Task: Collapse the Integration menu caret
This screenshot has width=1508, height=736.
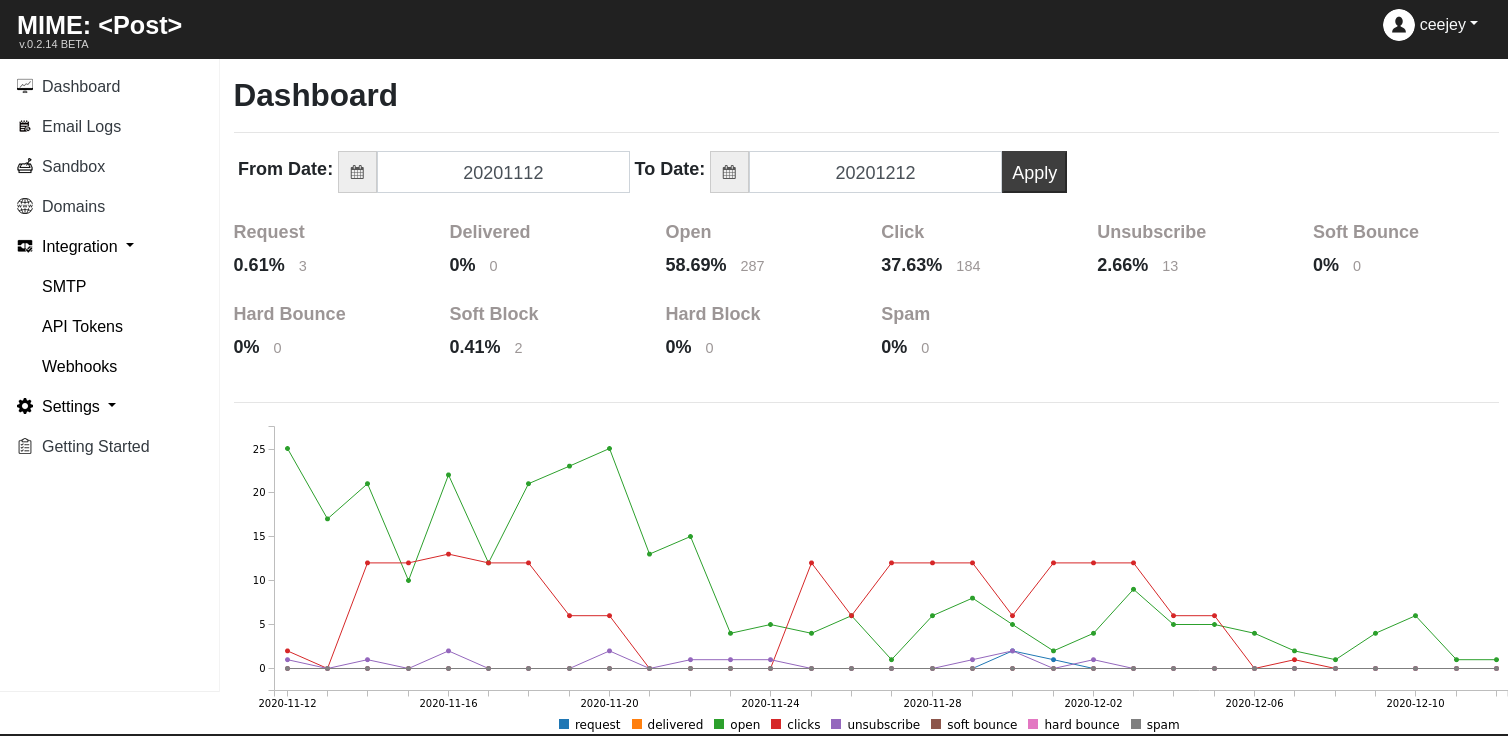Action: [x=130, y=245]
